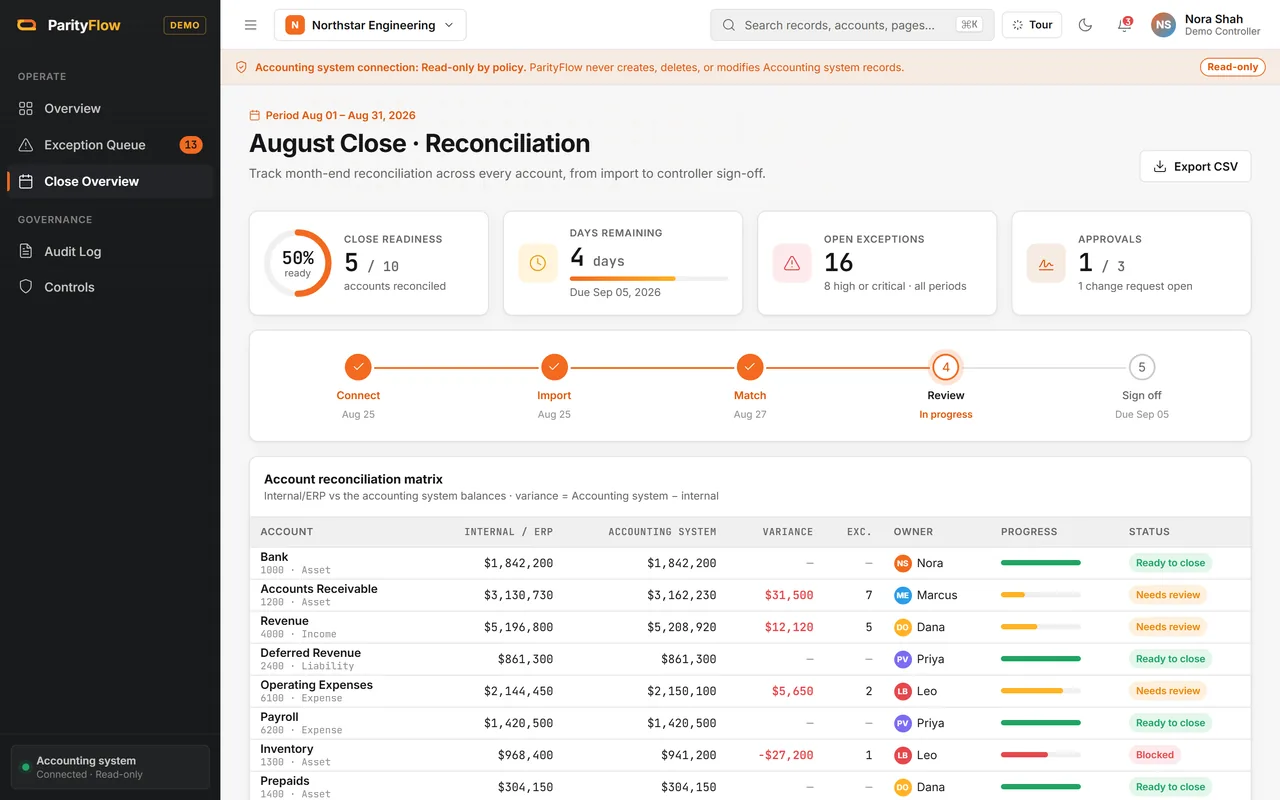Click Nora Shah's NS avatar in header
Image resolution: width=1280 pixels, height=800 pixels.
click(x=1163, y=25)
